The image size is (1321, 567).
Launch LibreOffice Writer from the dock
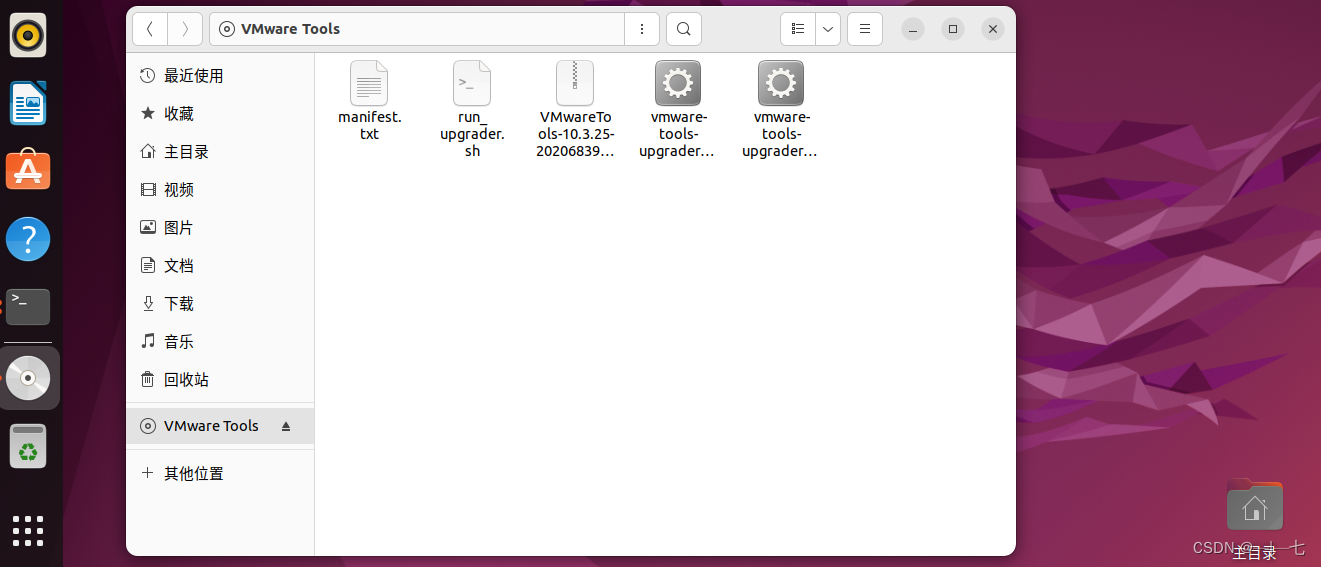[28, 103]
